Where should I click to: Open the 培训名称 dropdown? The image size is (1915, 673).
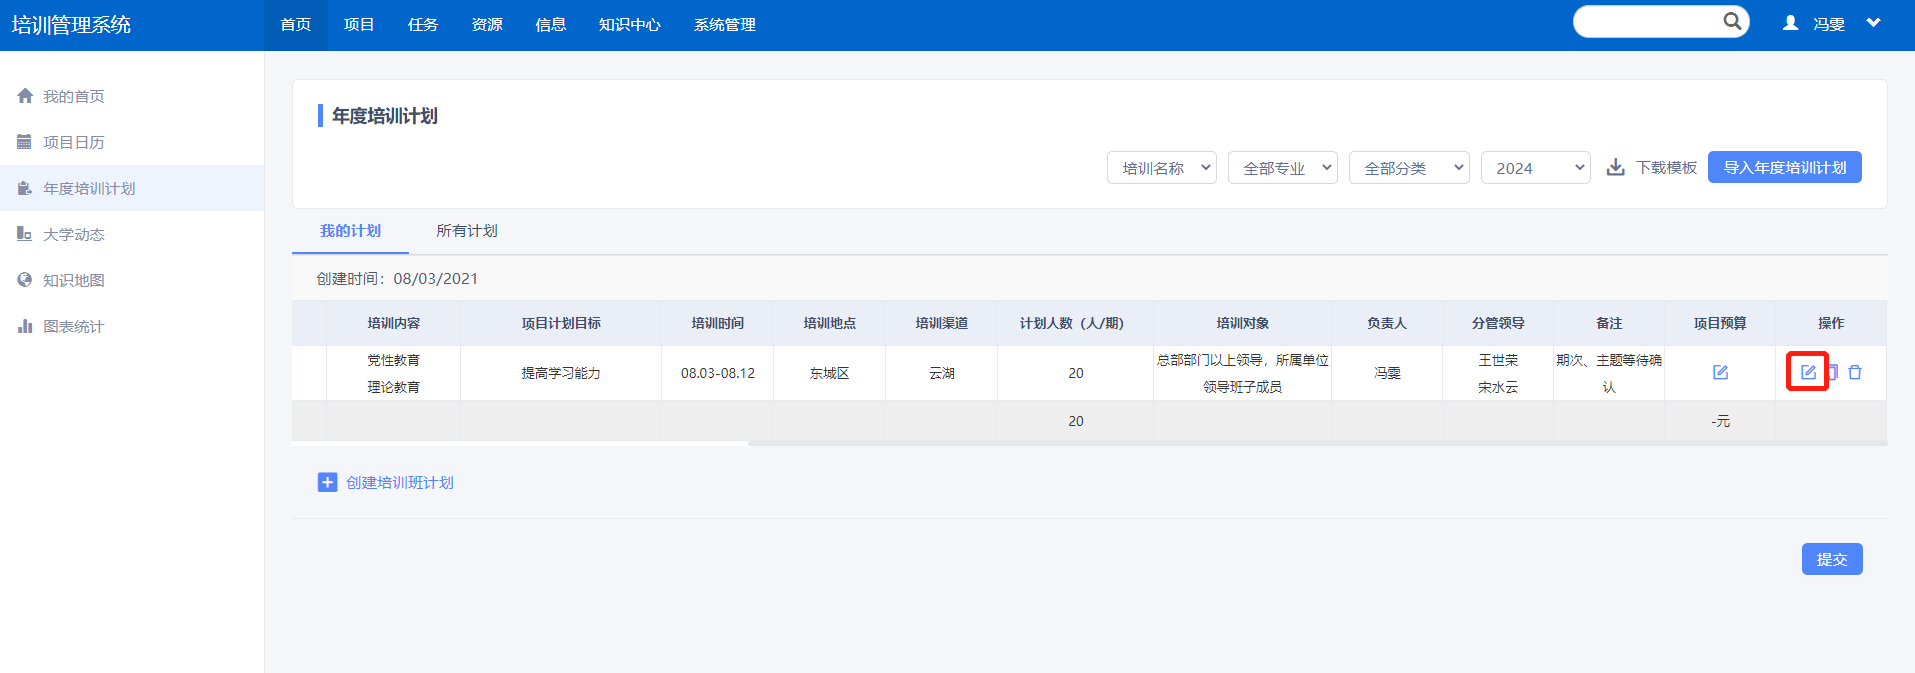click(x=1161, y=168)
